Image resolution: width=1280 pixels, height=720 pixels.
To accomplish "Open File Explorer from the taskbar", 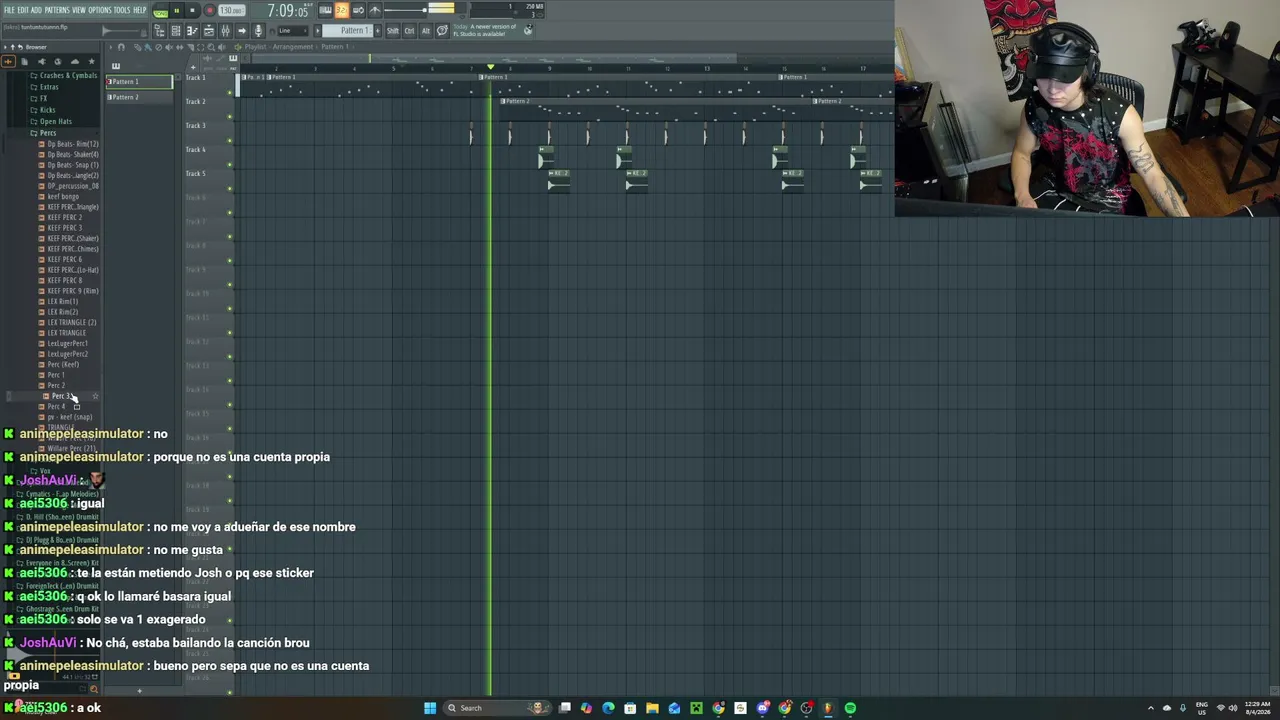I will [x=652, y=708].
